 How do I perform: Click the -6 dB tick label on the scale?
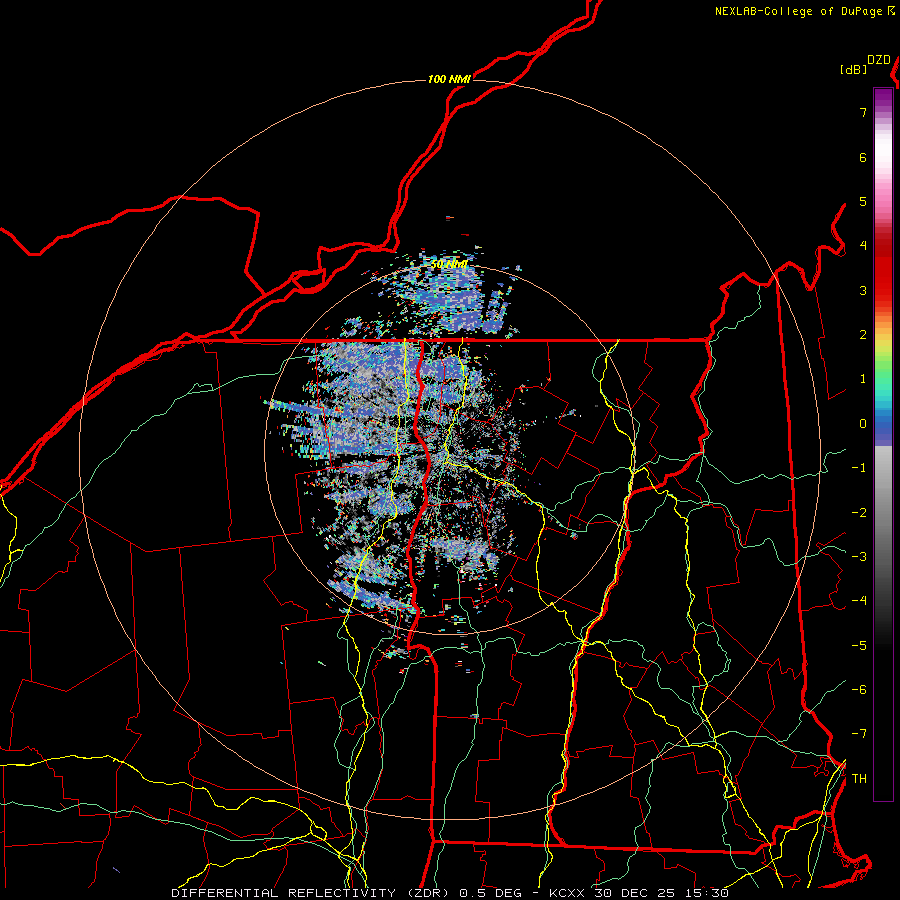tap(859, 690)
